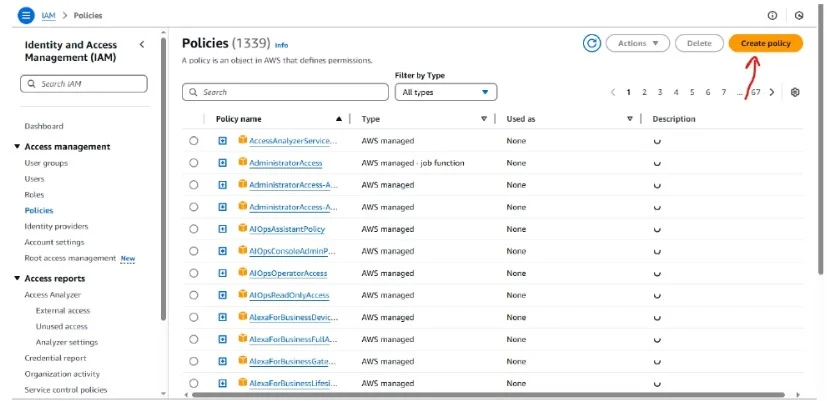This screenshot has width=833, height=401.
Task: Open table preferences gear icon
Action: coord(795,92)
